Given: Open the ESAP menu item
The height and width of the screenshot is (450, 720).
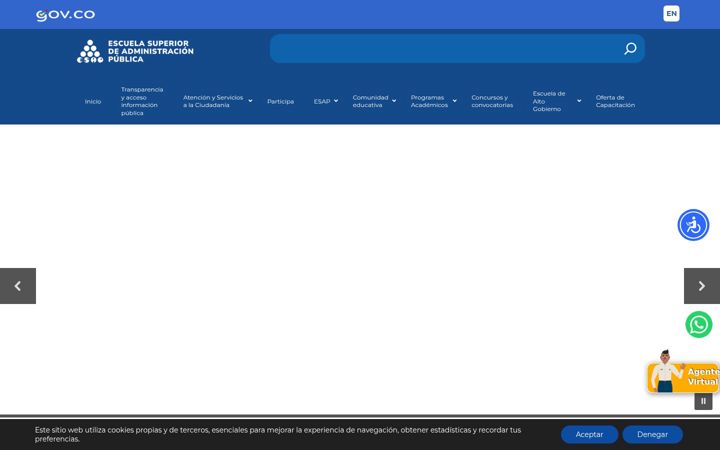Looking at the screenshot, I should [x=321, y=101].
